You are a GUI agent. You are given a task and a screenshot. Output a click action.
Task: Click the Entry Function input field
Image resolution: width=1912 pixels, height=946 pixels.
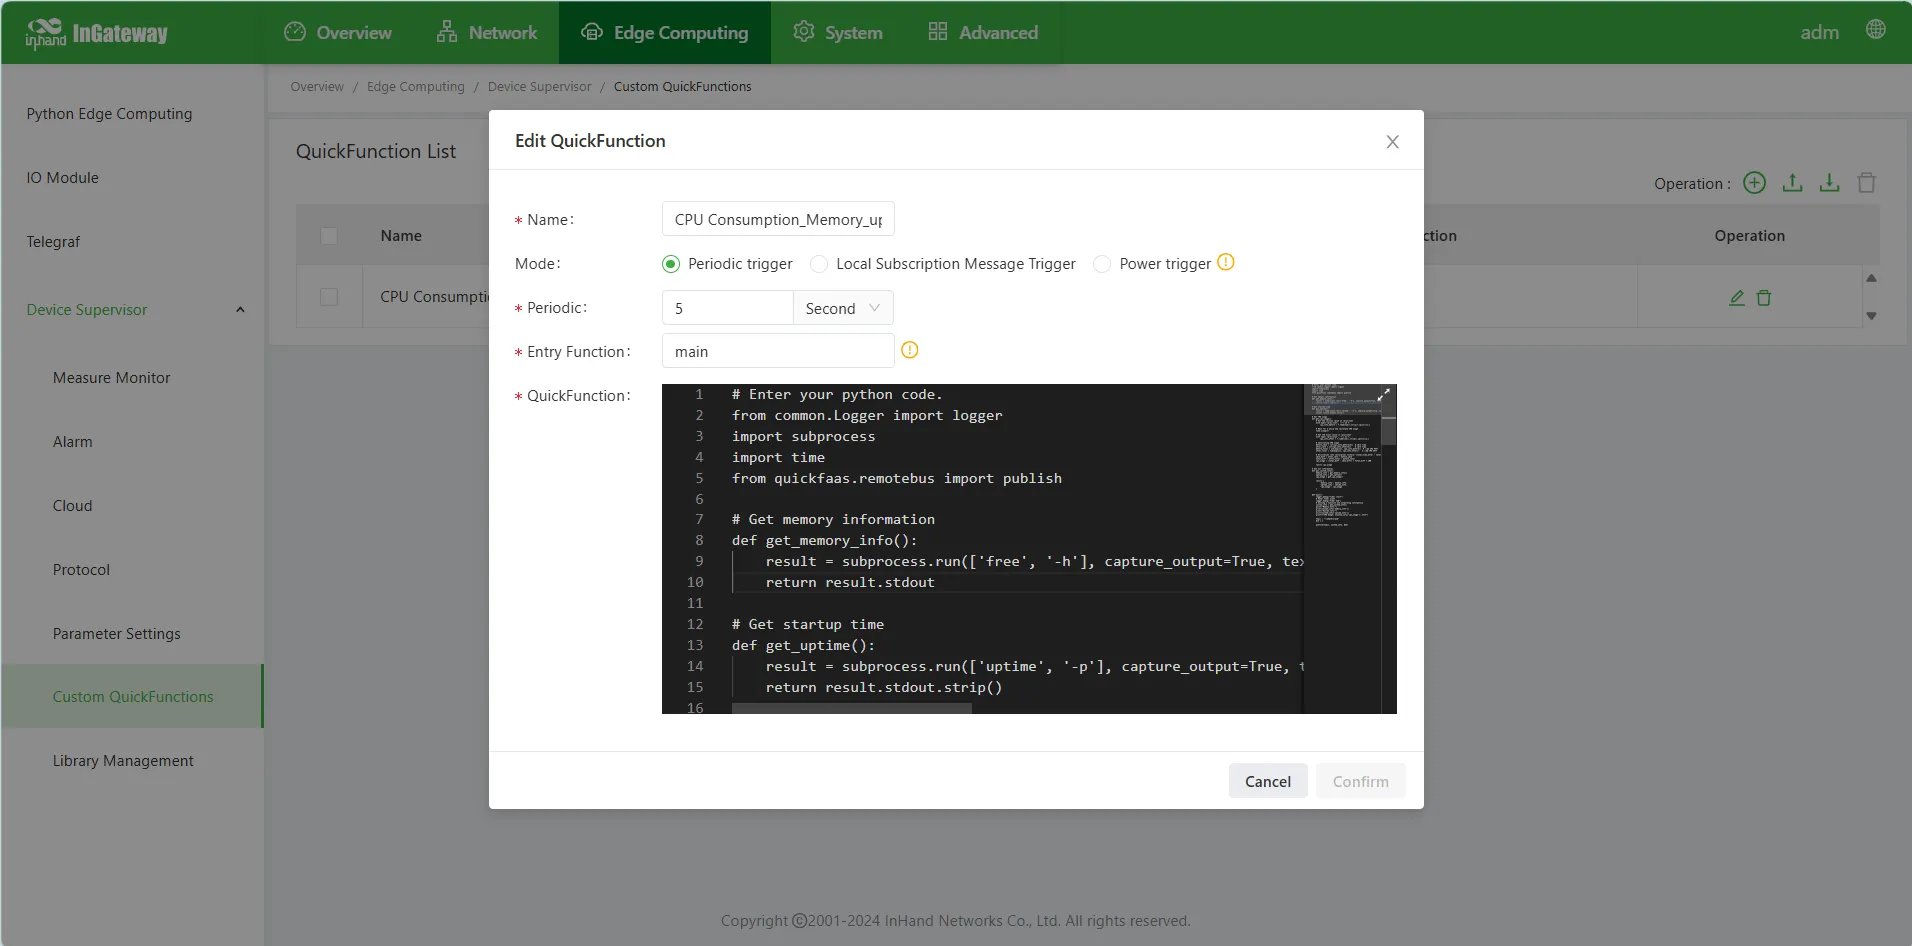pyautogui.click(x=778, y=351)
